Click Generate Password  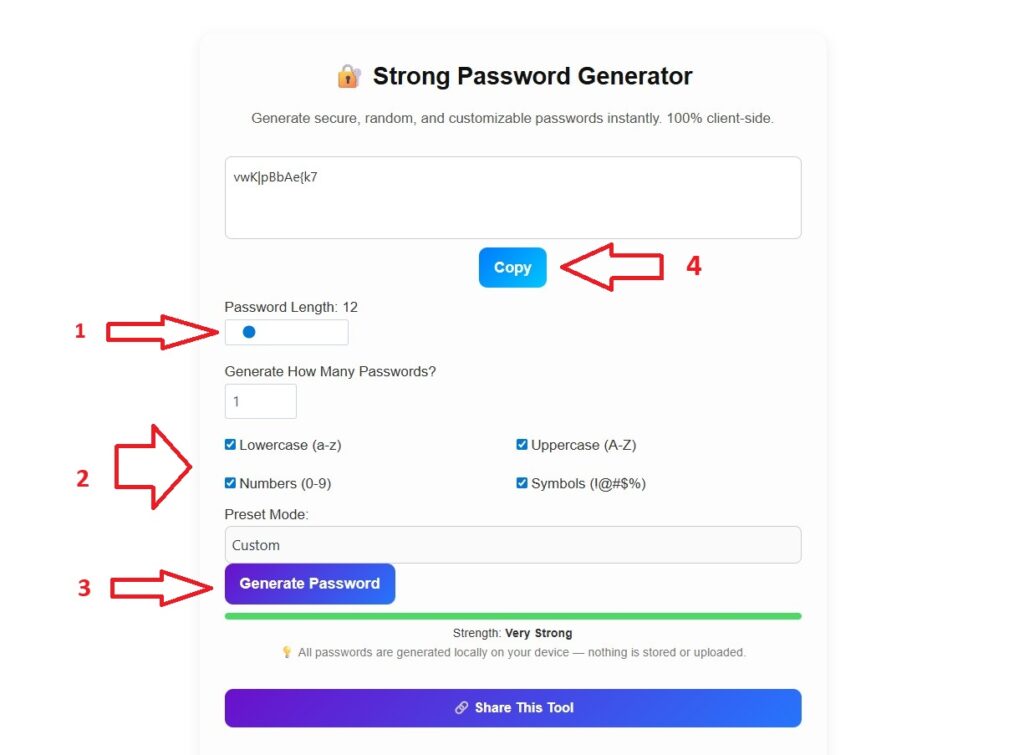click(x=310, y=584)
